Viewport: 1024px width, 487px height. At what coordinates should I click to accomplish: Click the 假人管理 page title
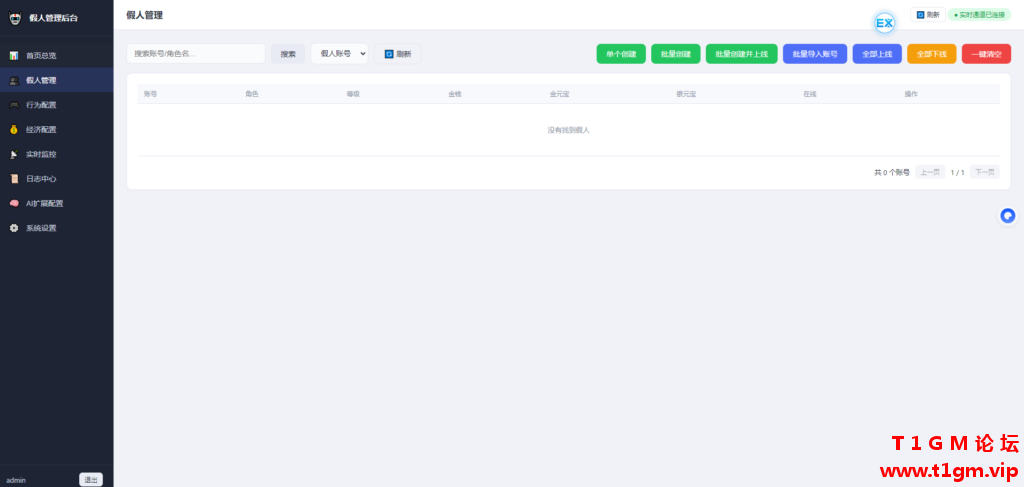144,15
